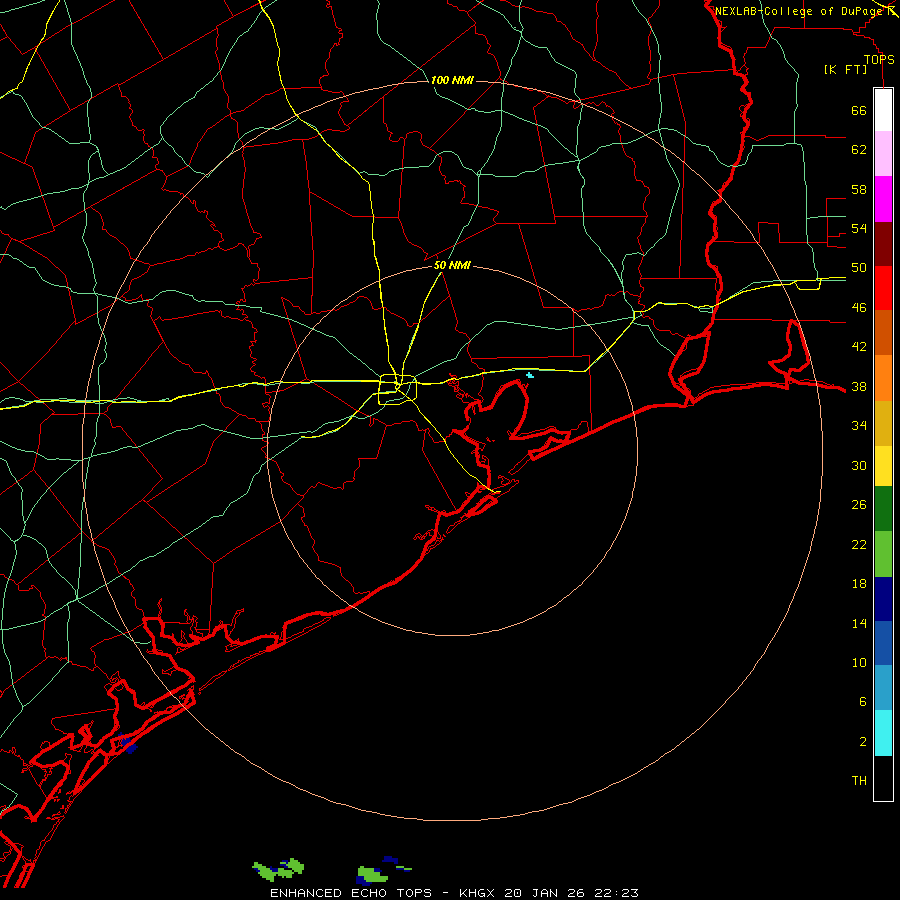This screenshot has width=900, height=900.
Task: Click the black TH swatch in the legend
Action: pyautogui.click(x=883, y=778)
